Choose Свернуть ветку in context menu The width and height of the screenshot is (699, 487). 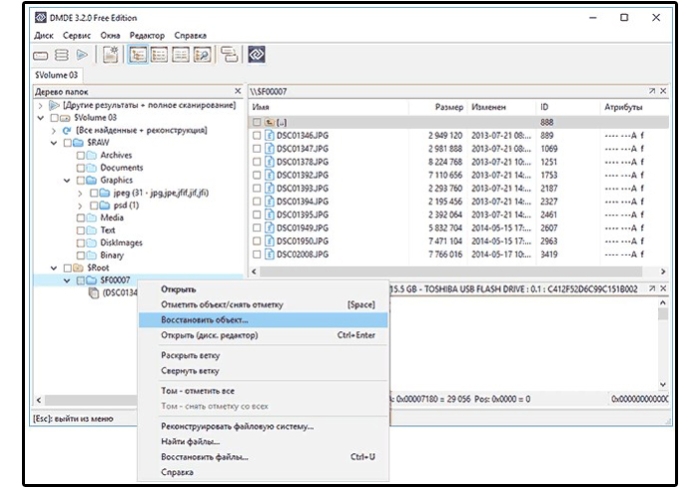point(263,371)
